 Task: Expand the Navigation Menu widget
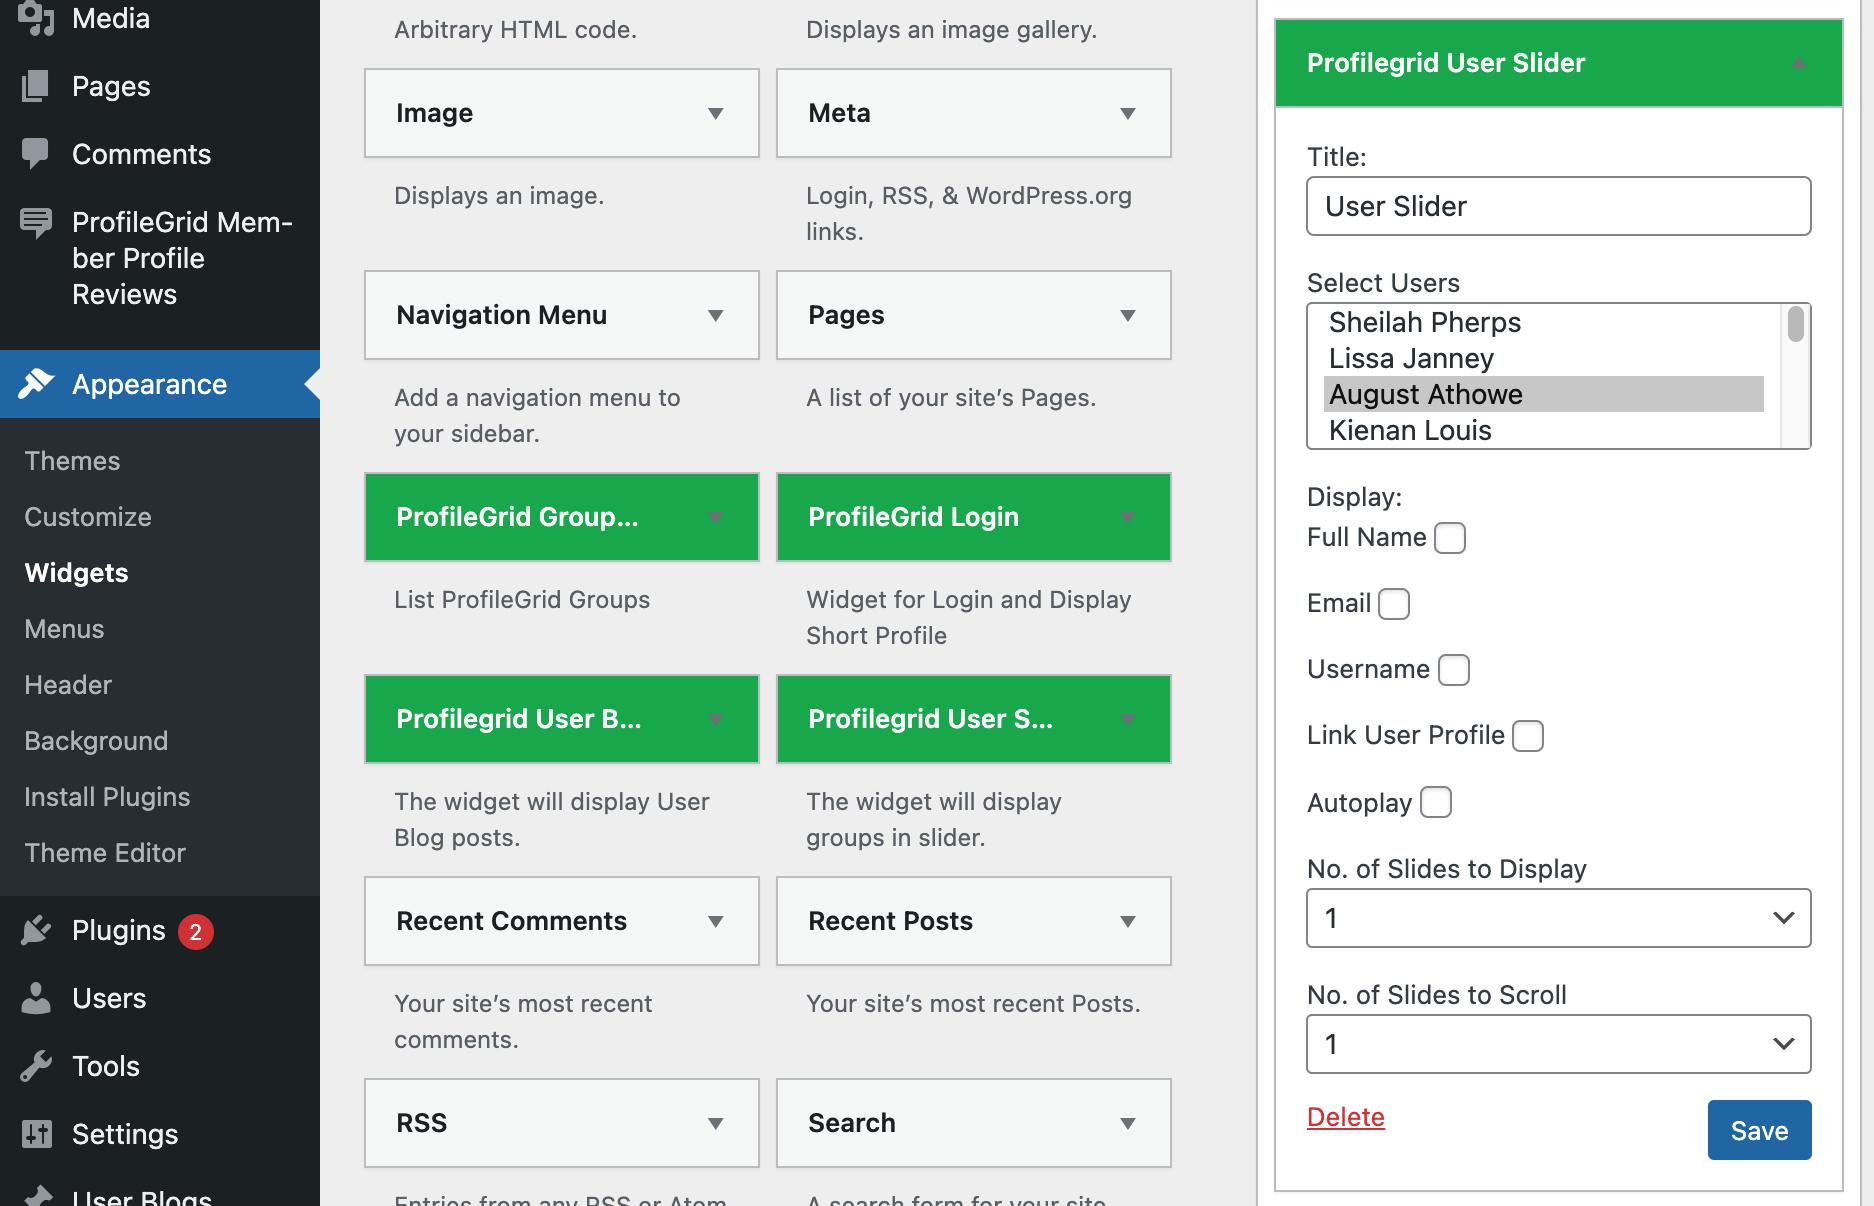(715, 315)
